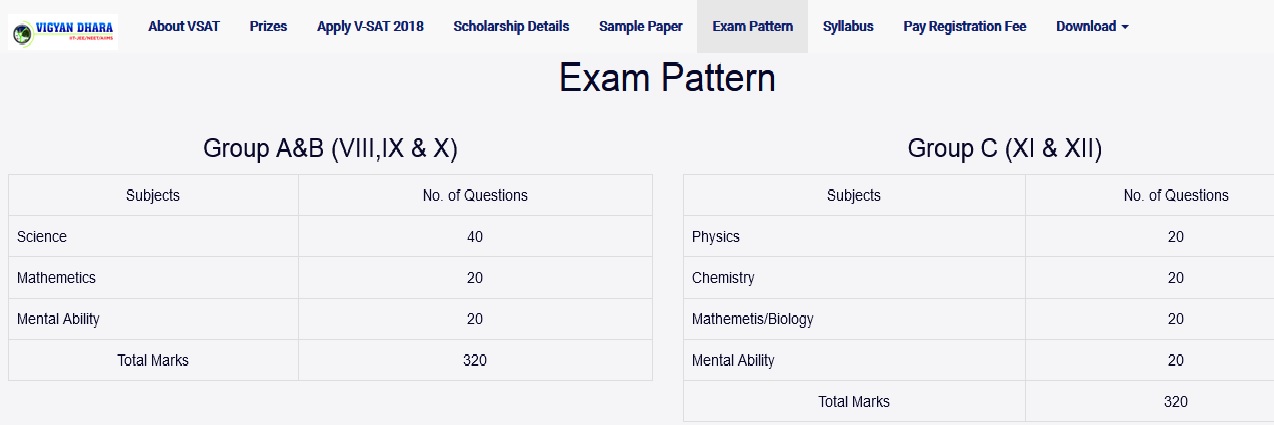Expand the Download dropdown menu
The width and height of the screenshot is (1274, 425).
pyautogui.click(x=1092, y=26)
